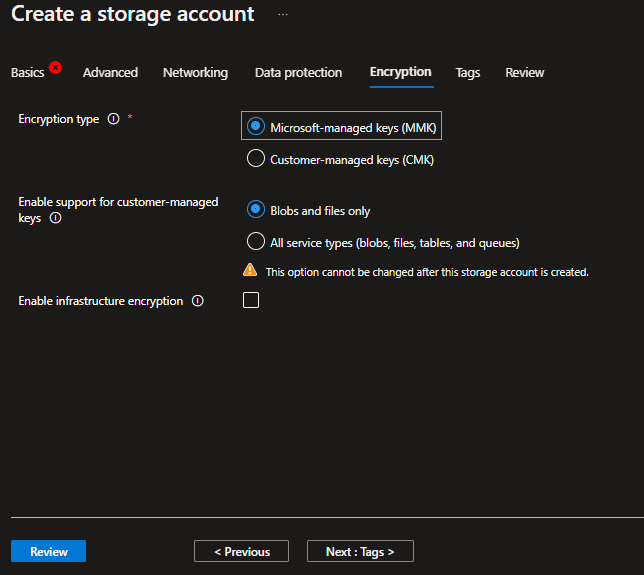Viewport: 644px width, 575px height.
Task: Open the Advanced tab
Action: [110, 73]
